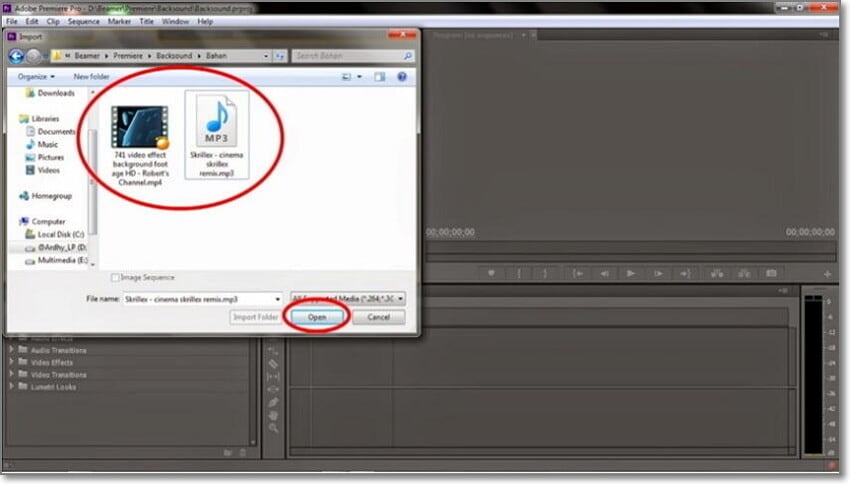The width and height of the screenshot is (850, 484).
Task: Expand the Lumetri Looks folder
Action: click(x=11, y=386)
